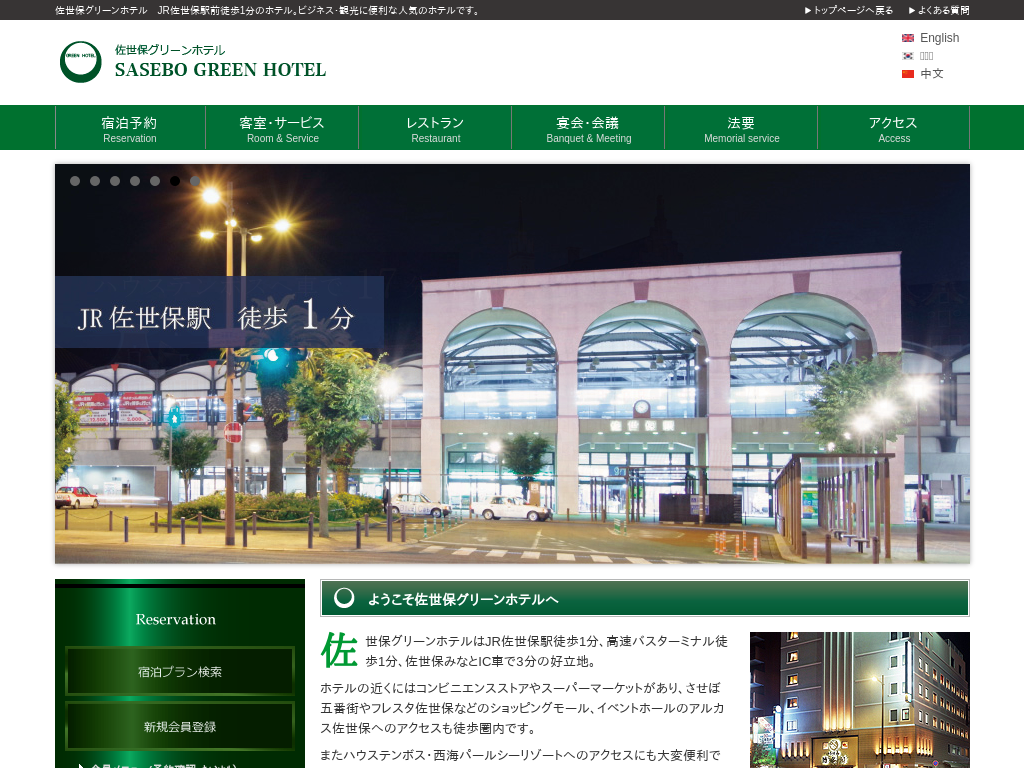1024x768 pixels.
Task: Select the second slideshow dot
Action: coord(95,181)
